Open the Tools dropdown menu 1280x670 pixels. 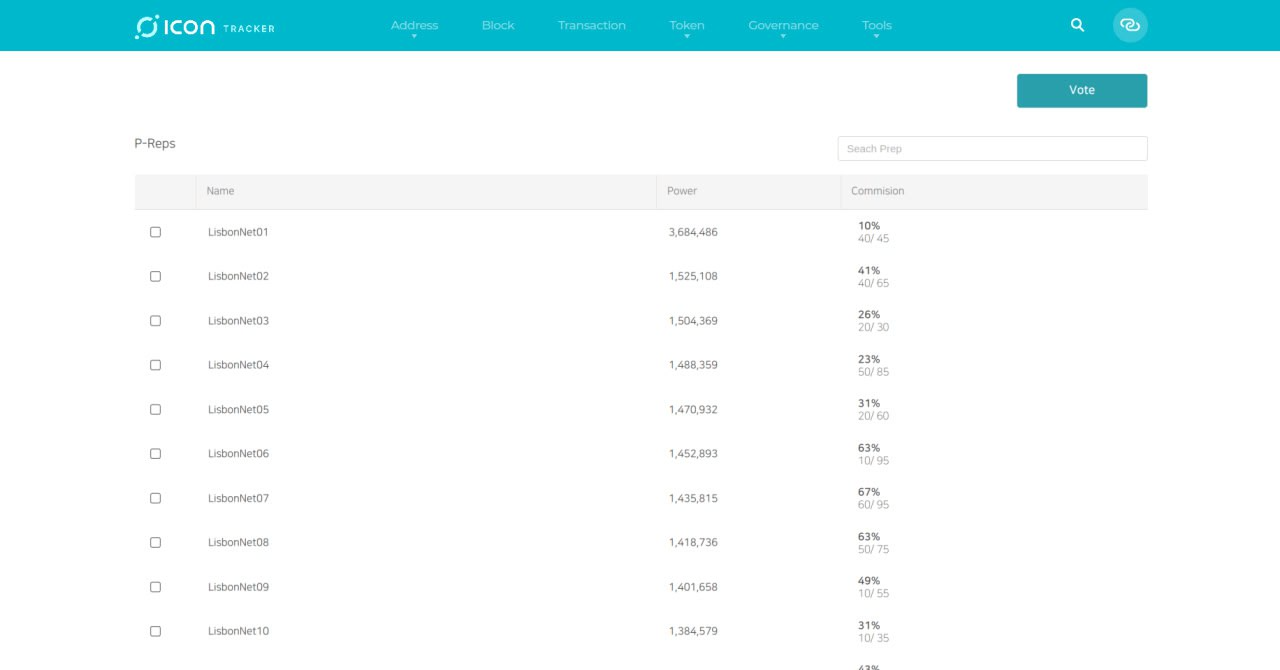pos(876,26)
